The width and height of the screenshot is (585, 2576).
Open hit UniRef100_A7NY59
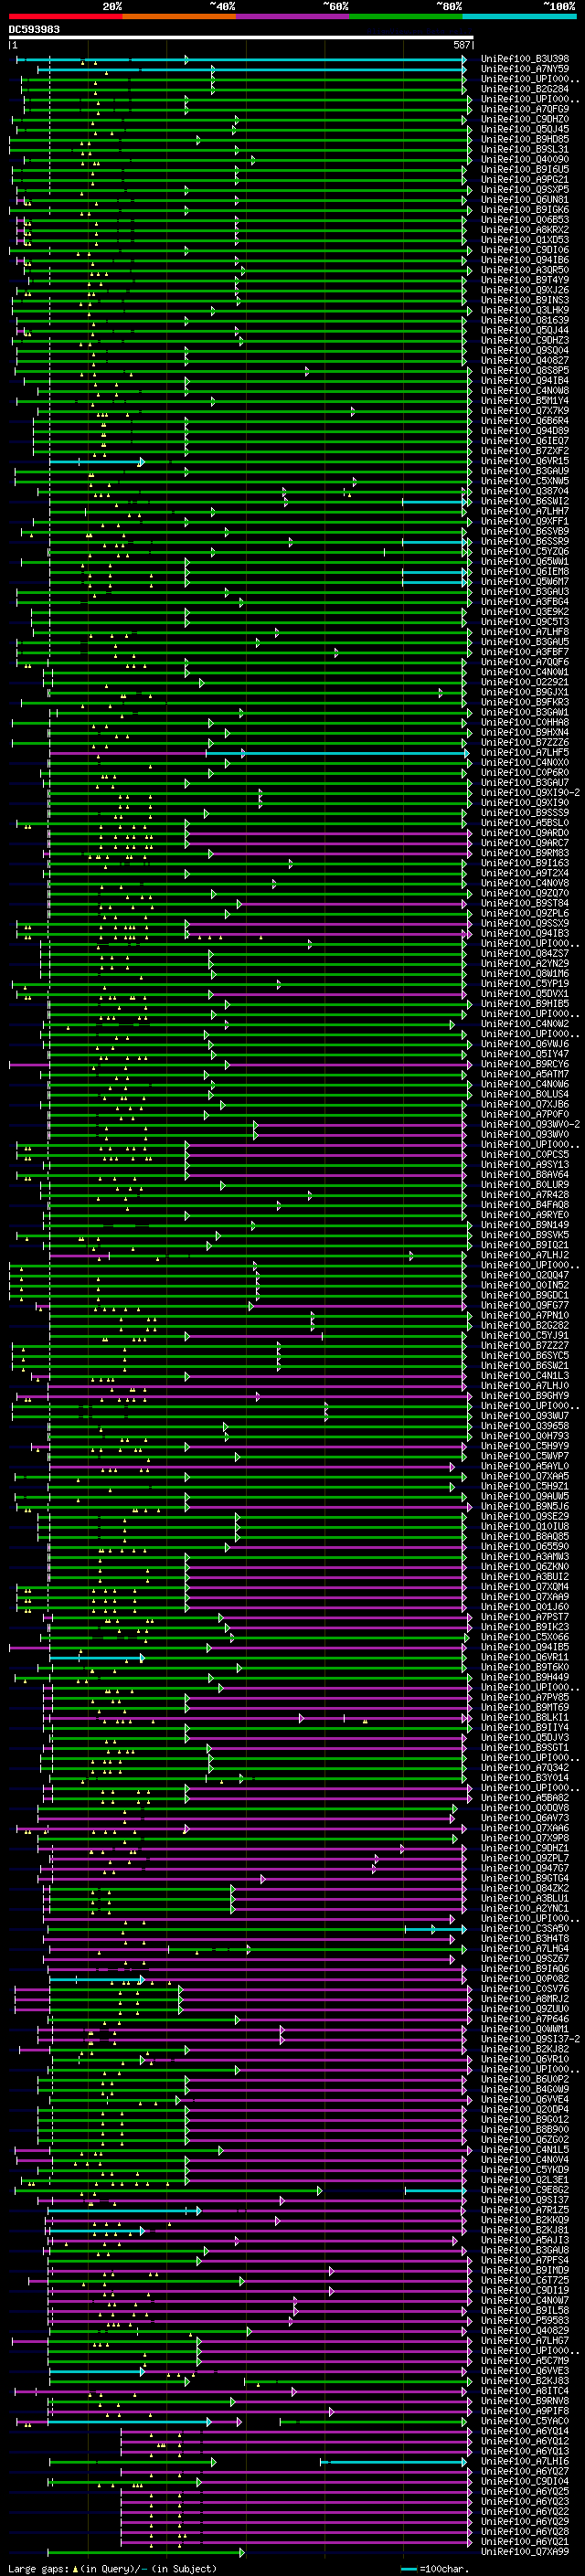pos(525,69)
